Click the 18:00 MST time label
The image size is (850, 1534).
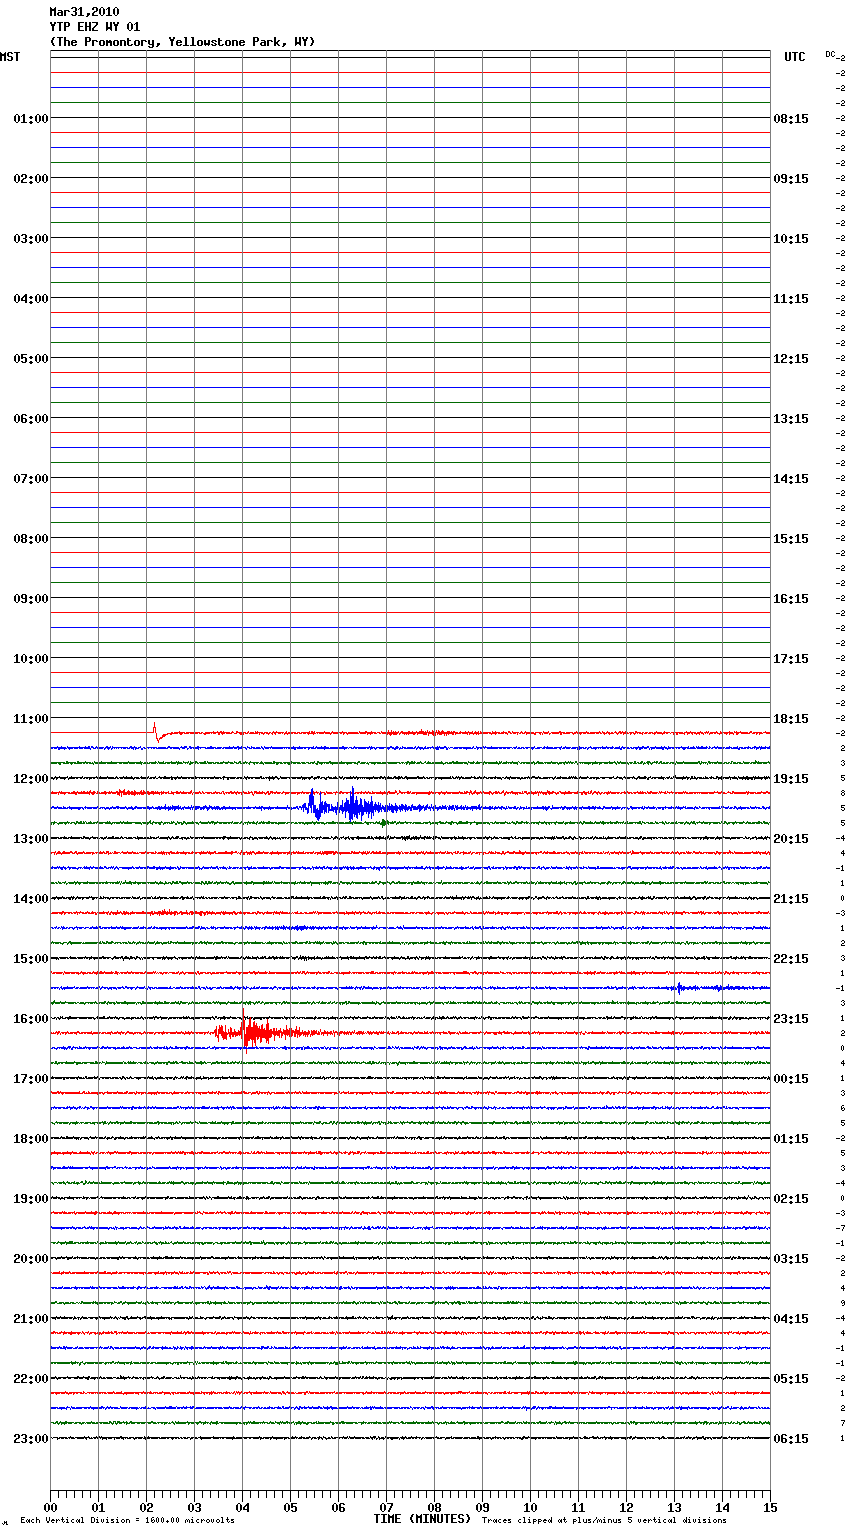point(31,1139)
